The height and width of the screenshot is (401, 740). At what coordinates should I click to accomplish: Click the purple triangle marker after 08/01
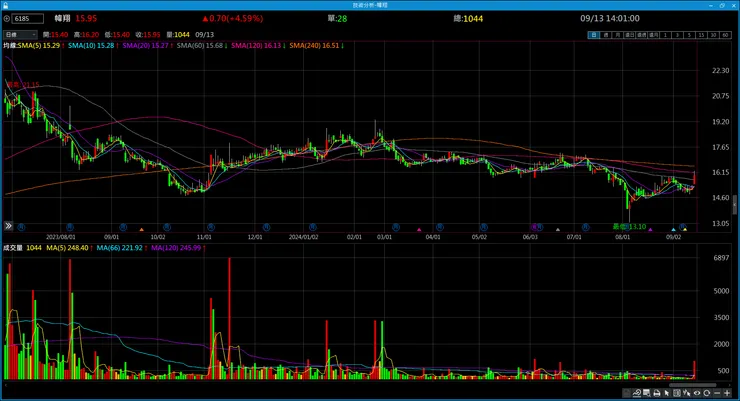(650, 230)
